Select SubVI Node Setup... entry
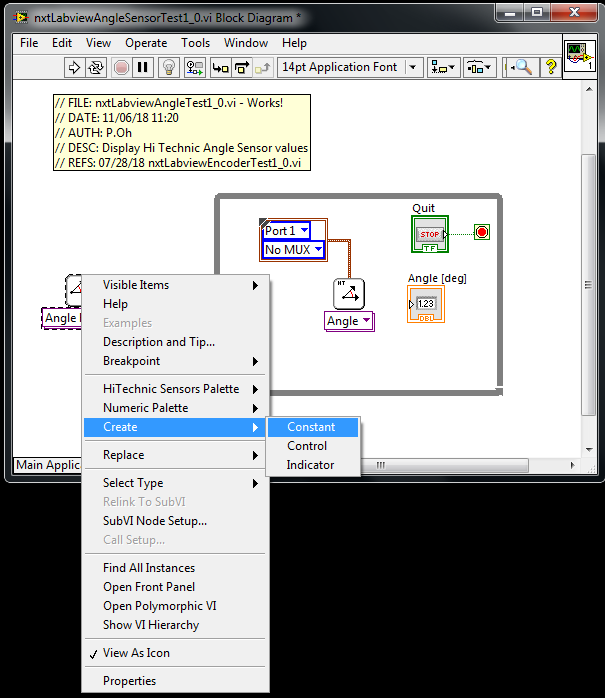Screen dimensions: 605x698 click(176, 521)
